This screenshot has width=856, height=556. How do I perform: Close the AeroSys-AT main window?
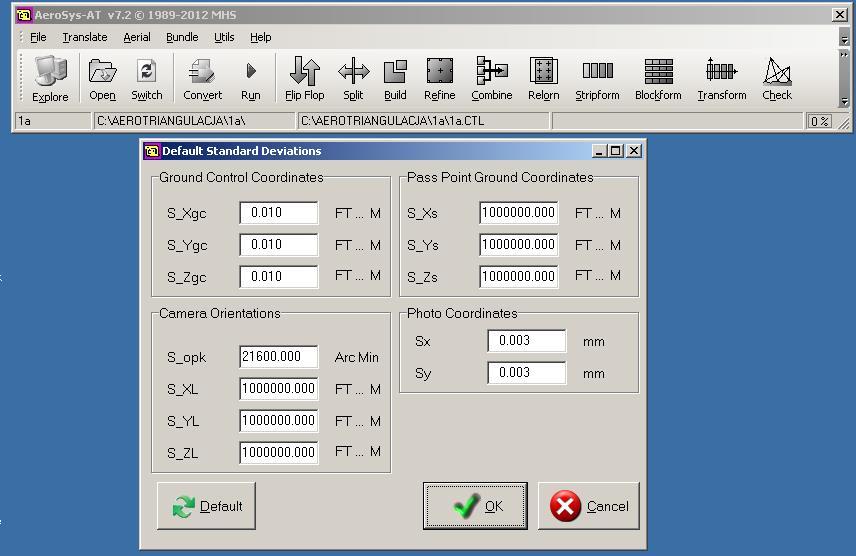[840, 15]
